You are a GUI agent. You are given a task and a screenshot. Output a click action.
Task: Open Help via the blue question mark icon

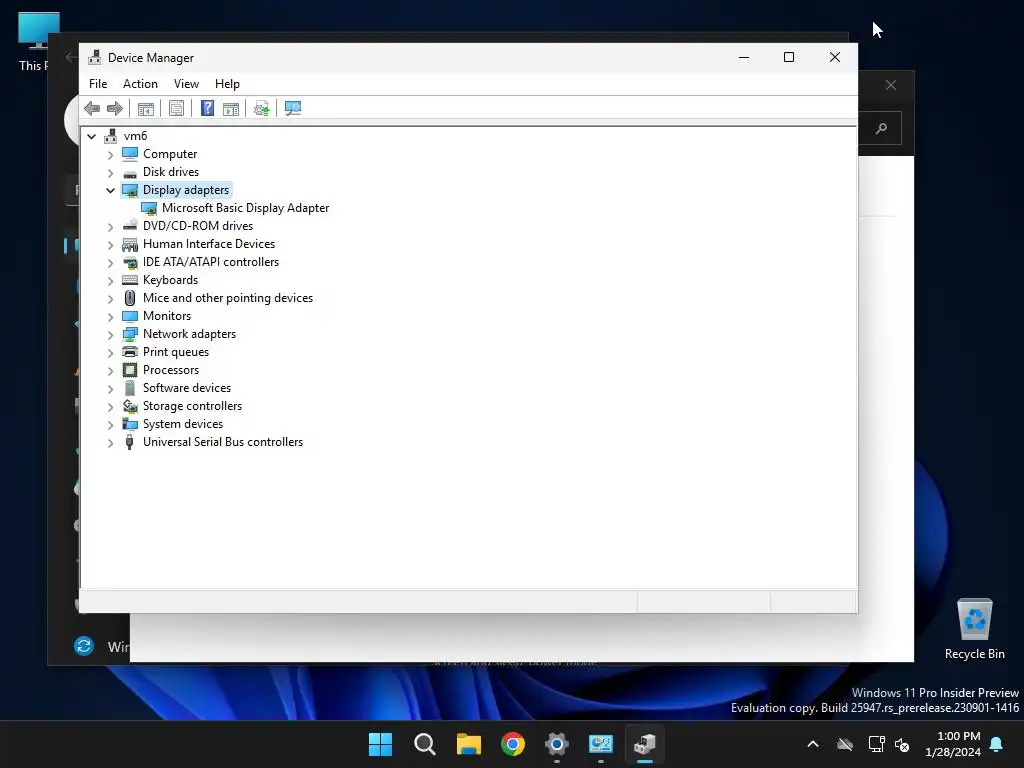tap(207, 108)
